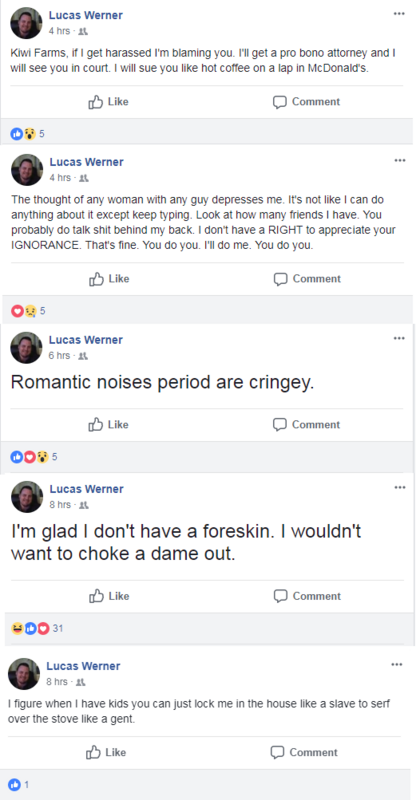The image size is (416, 800).
Task: Click comment bubble icon on Romantic noises post
Action: [x=279, y=424]
